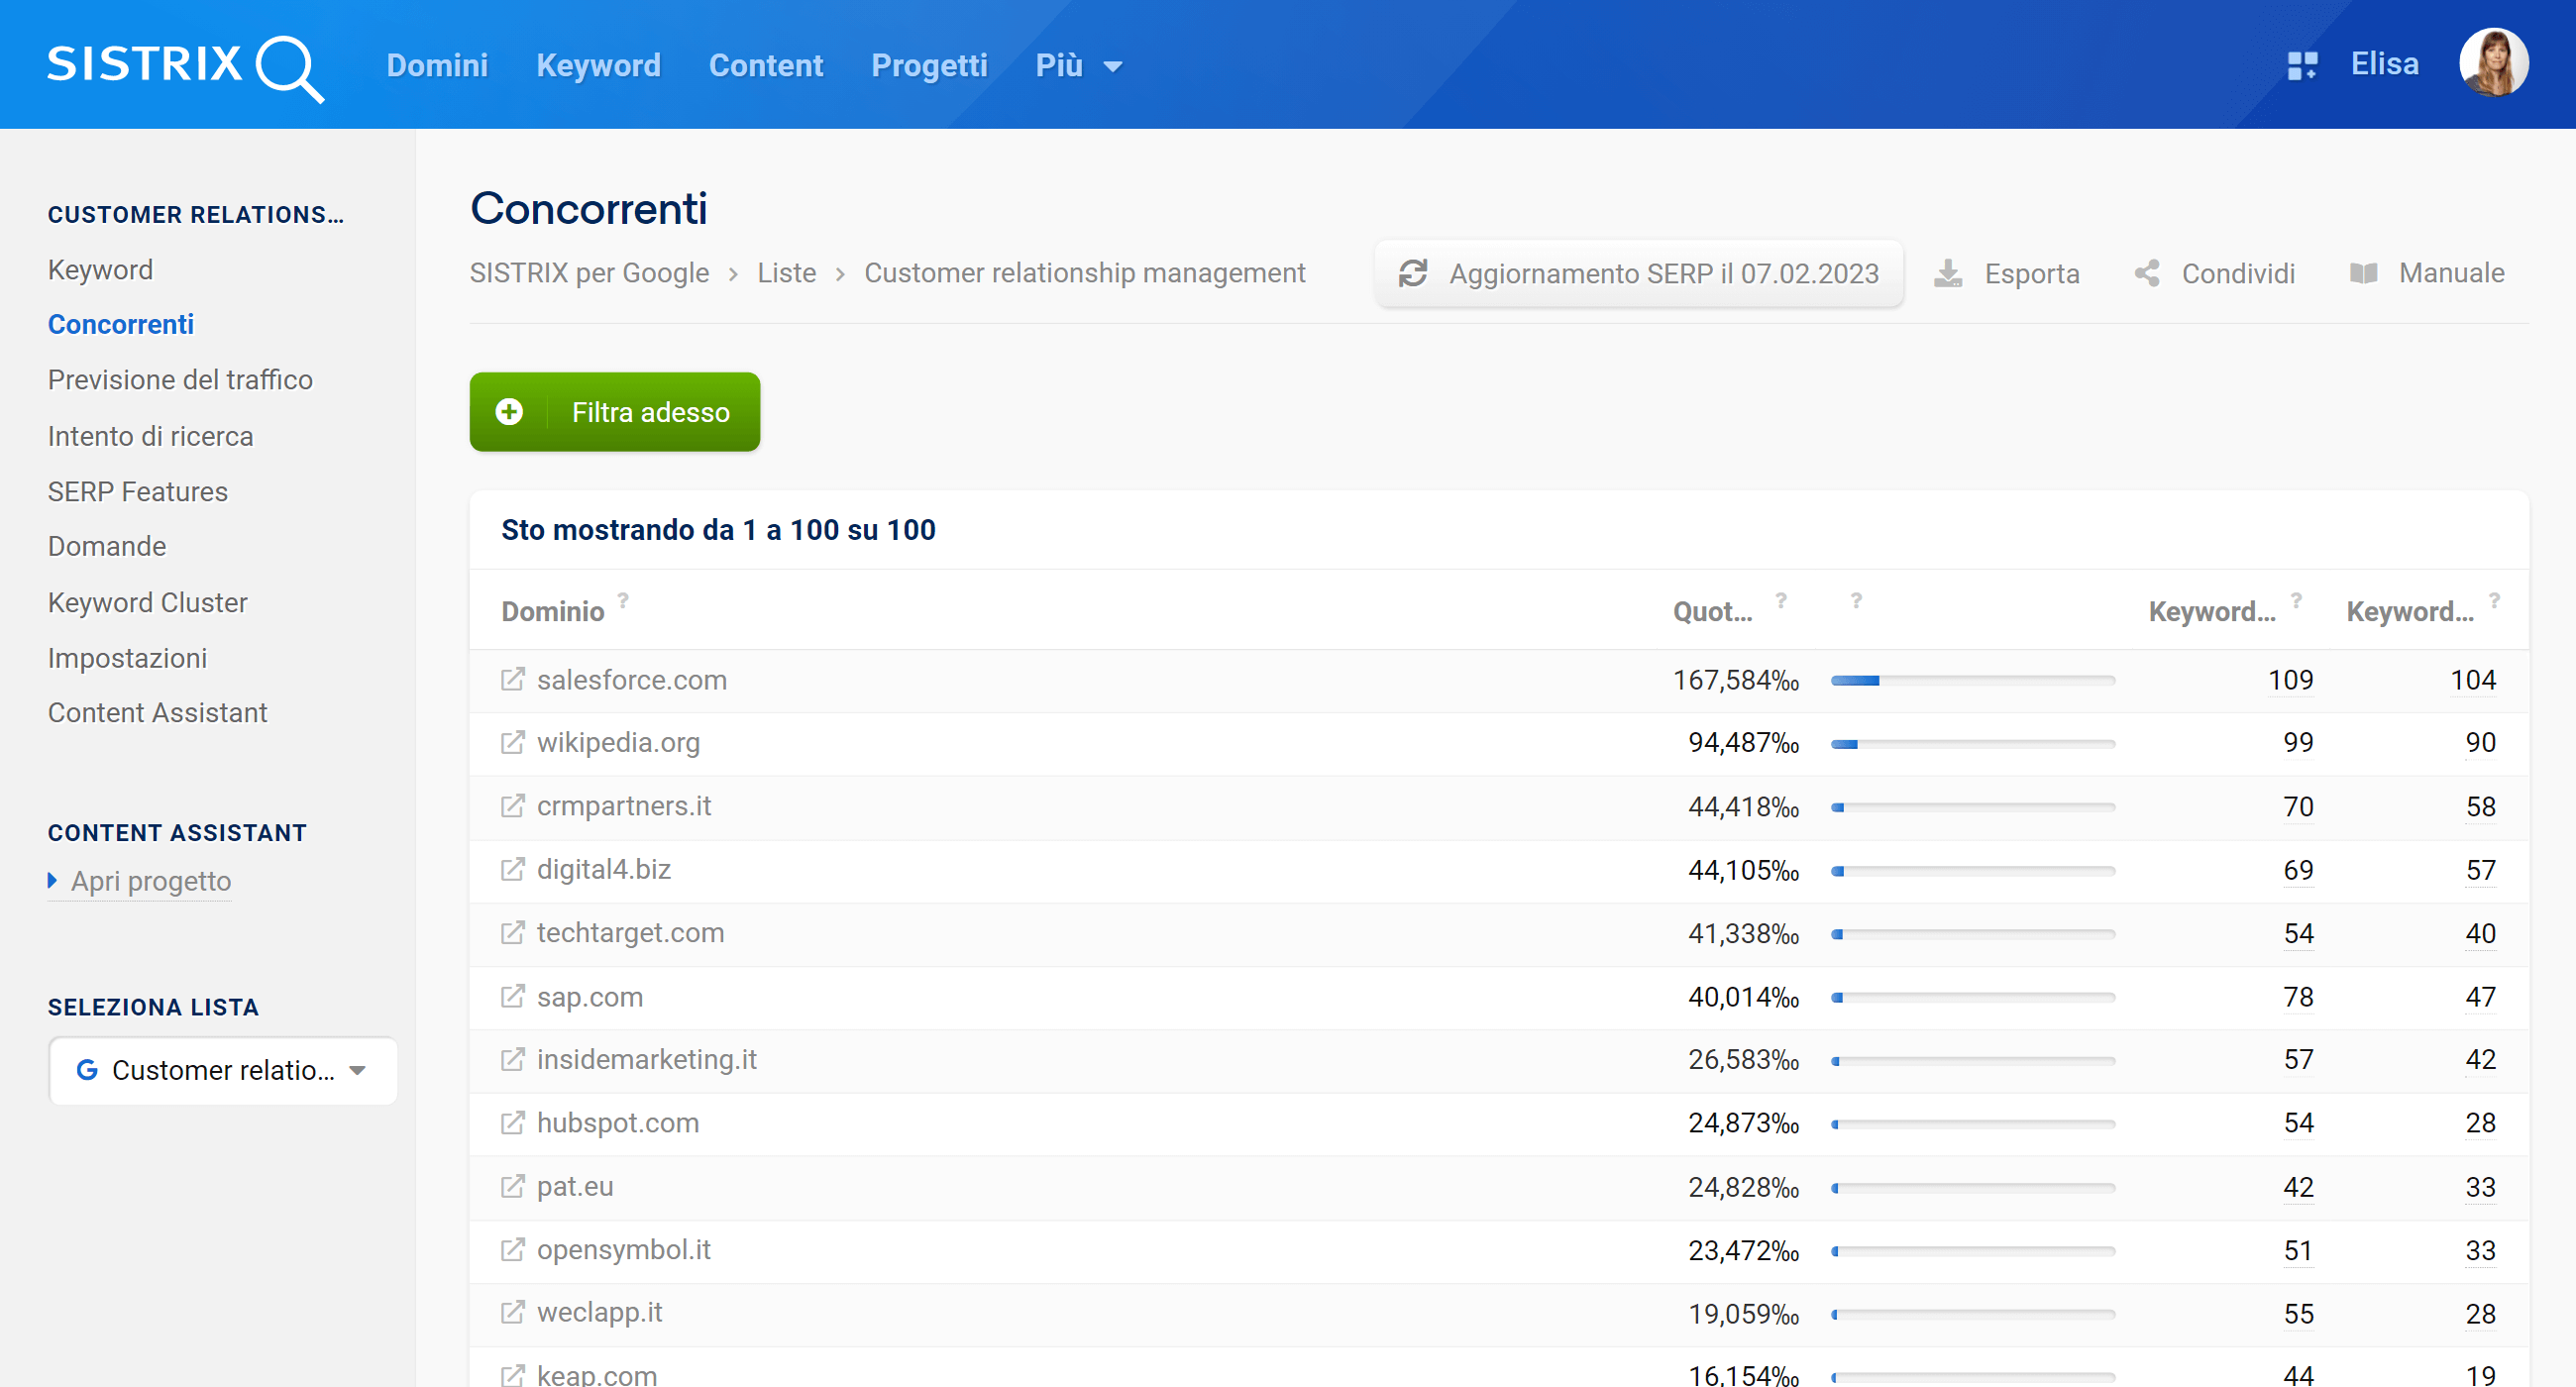Open techtarget.com external link icon
This screenshot has width=2576, height=1387.
tap(512, 933)
